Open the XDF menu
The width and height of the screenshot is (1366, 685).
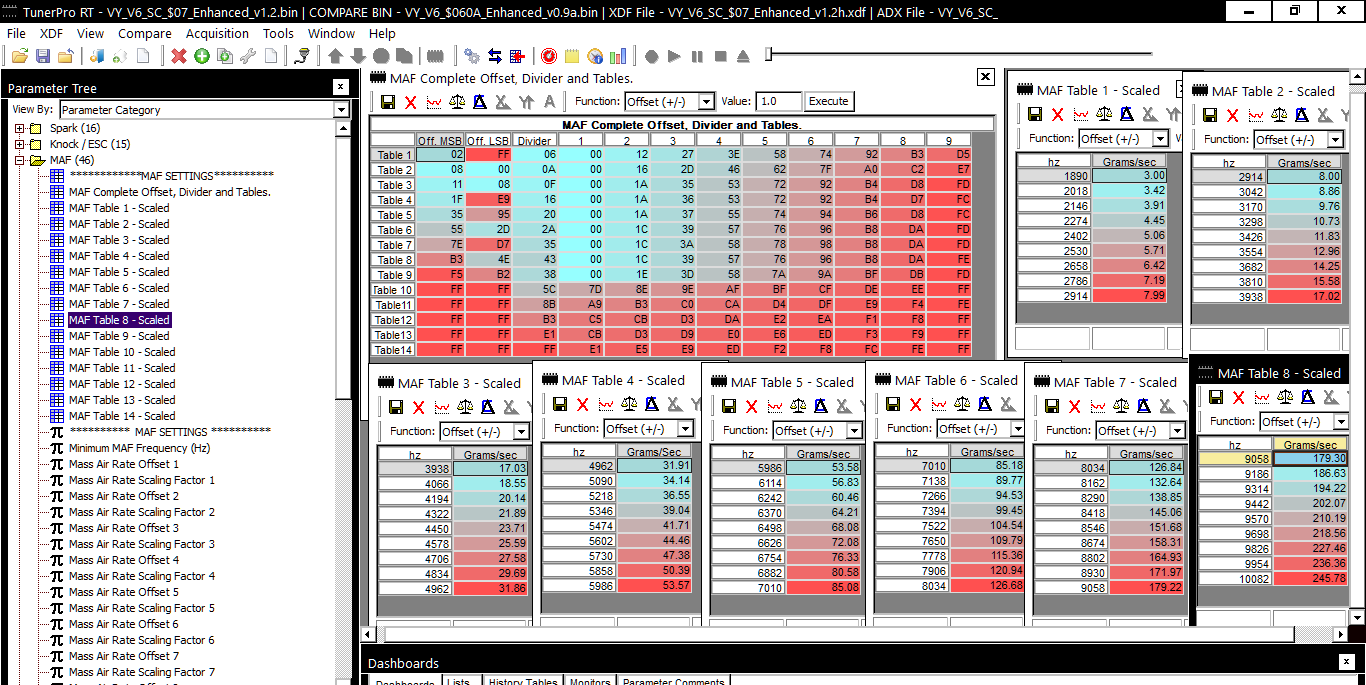point(51,33)
